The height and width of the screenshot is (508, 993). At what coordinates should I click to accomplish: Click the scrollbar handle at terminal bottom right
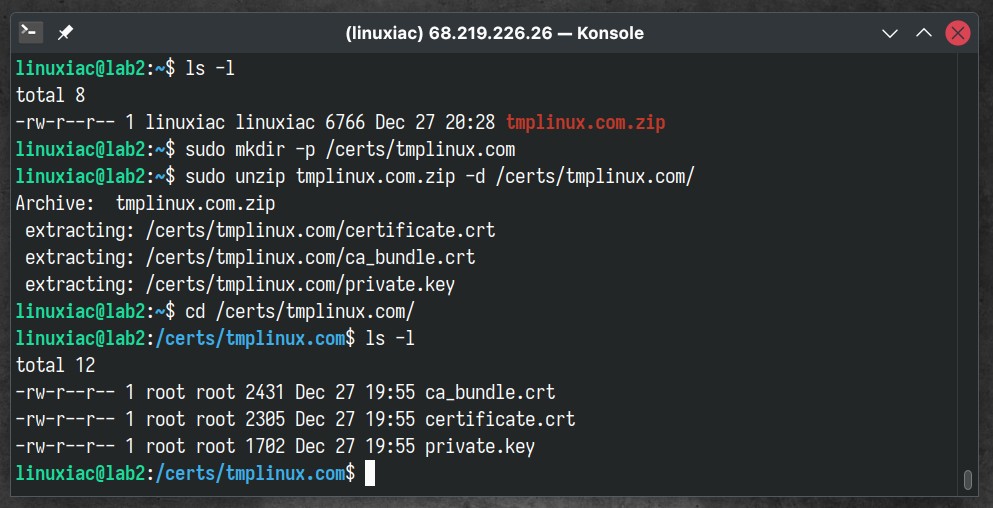coord(967,479)
